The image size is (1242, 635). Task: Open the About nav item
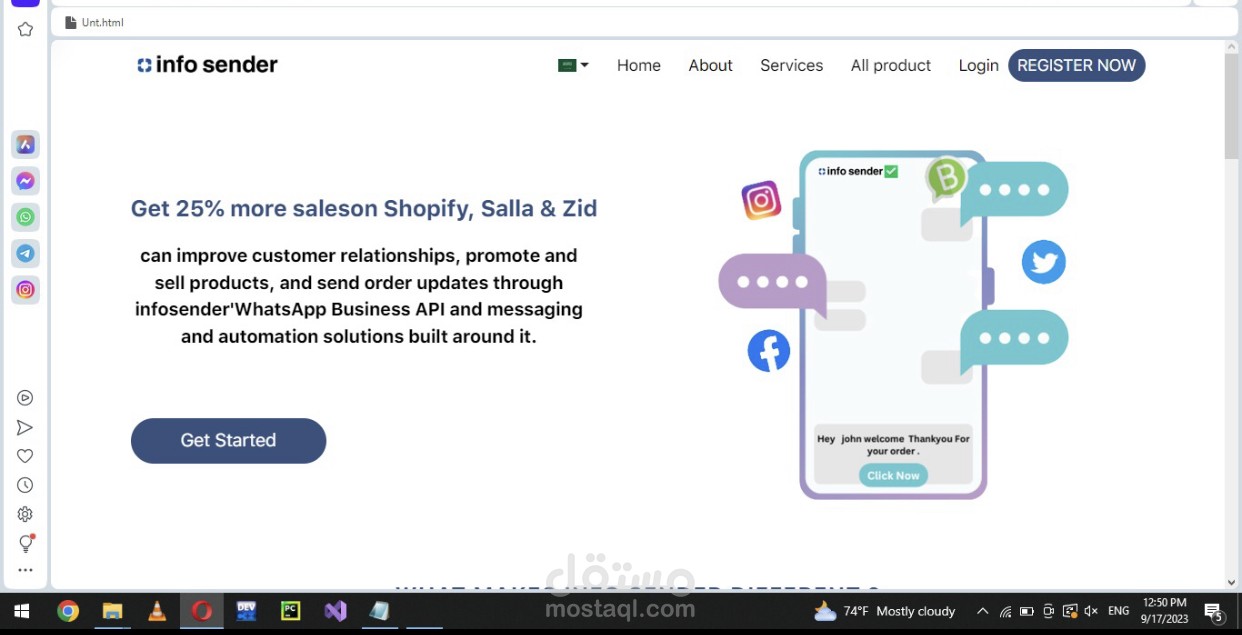710,65
